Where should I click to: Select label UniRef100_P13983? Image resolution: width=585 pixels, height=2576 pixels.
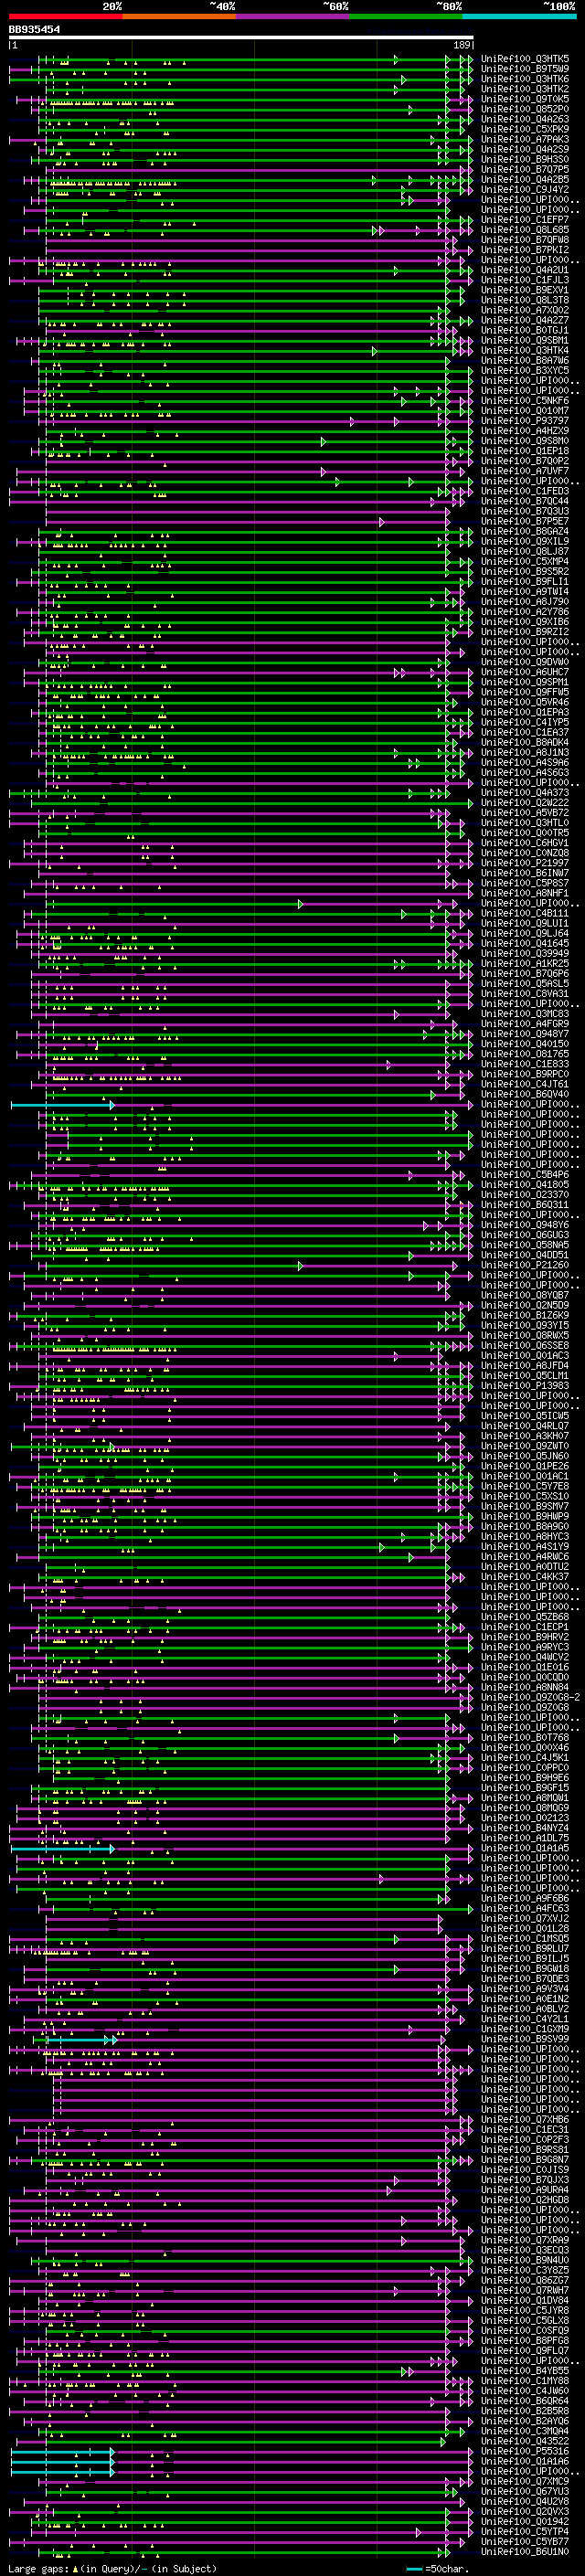525,1386
